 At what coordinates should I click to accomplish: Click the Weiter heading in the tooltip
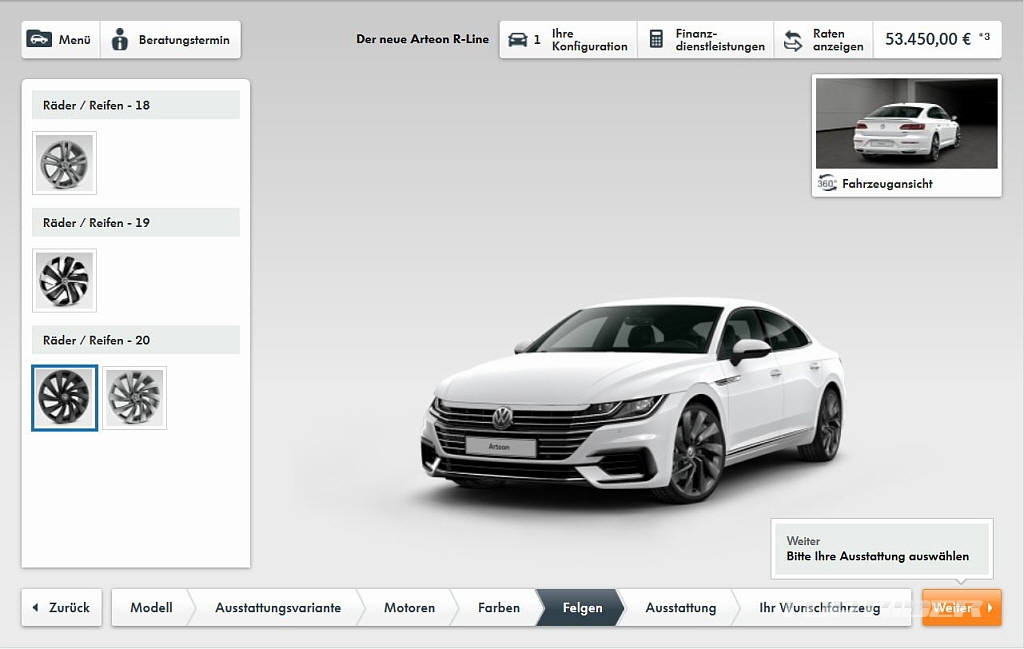point(803,541)
